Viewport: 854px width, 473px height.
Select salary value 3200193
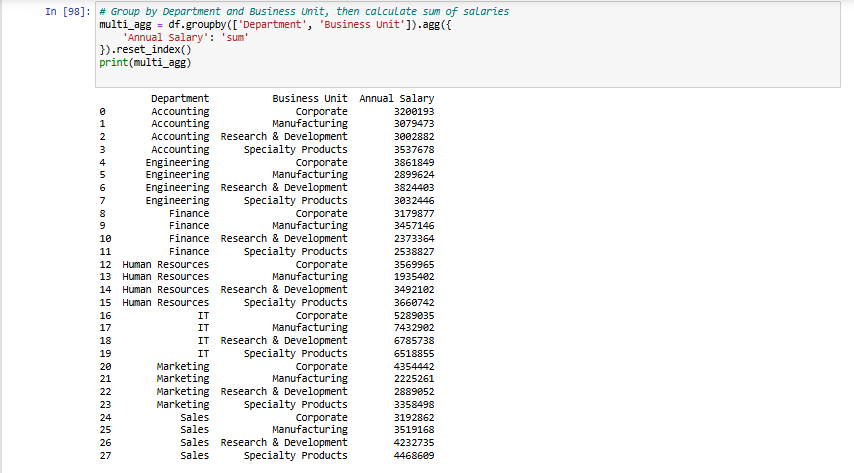point(414,112)
